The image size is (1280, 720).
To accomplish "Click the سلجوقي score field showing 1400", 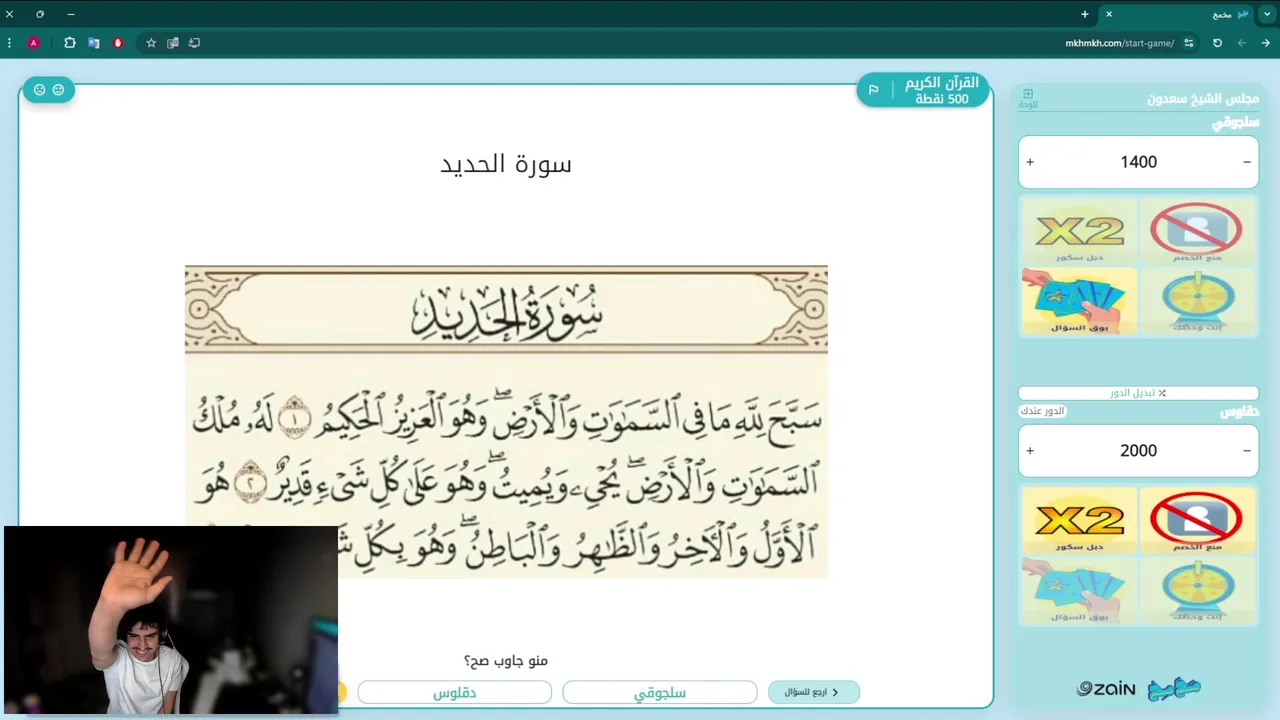I will click(x=1138, y=162).
